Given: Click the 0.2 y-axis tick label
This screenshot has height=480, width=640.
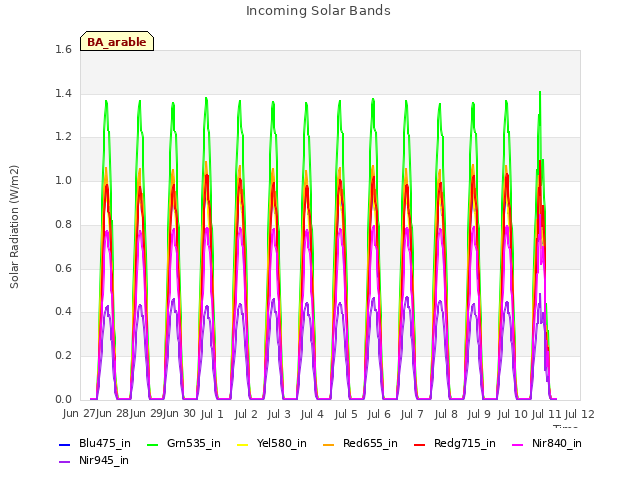Looking at the screenshot, I should pyautogui.click(x=63, y=356).
